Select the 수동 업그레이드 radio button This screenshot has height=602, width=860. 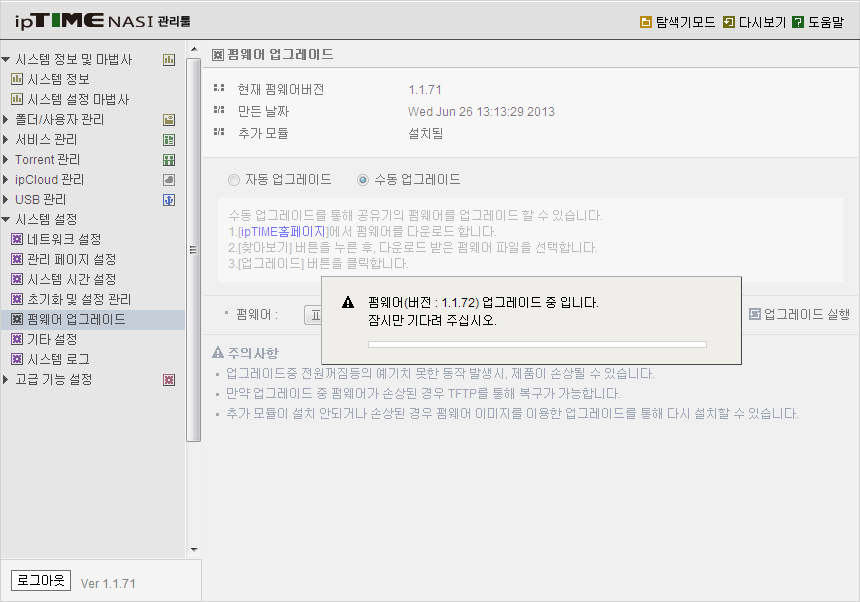point(363,180)
